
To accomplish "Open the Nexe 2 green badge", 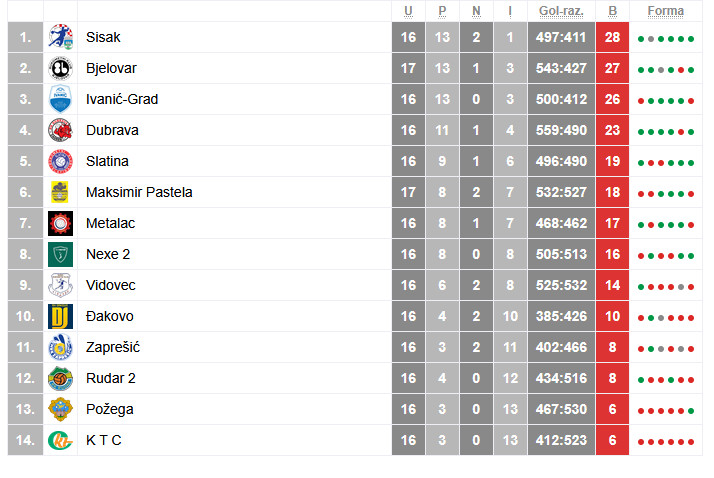I will point(60,254).
